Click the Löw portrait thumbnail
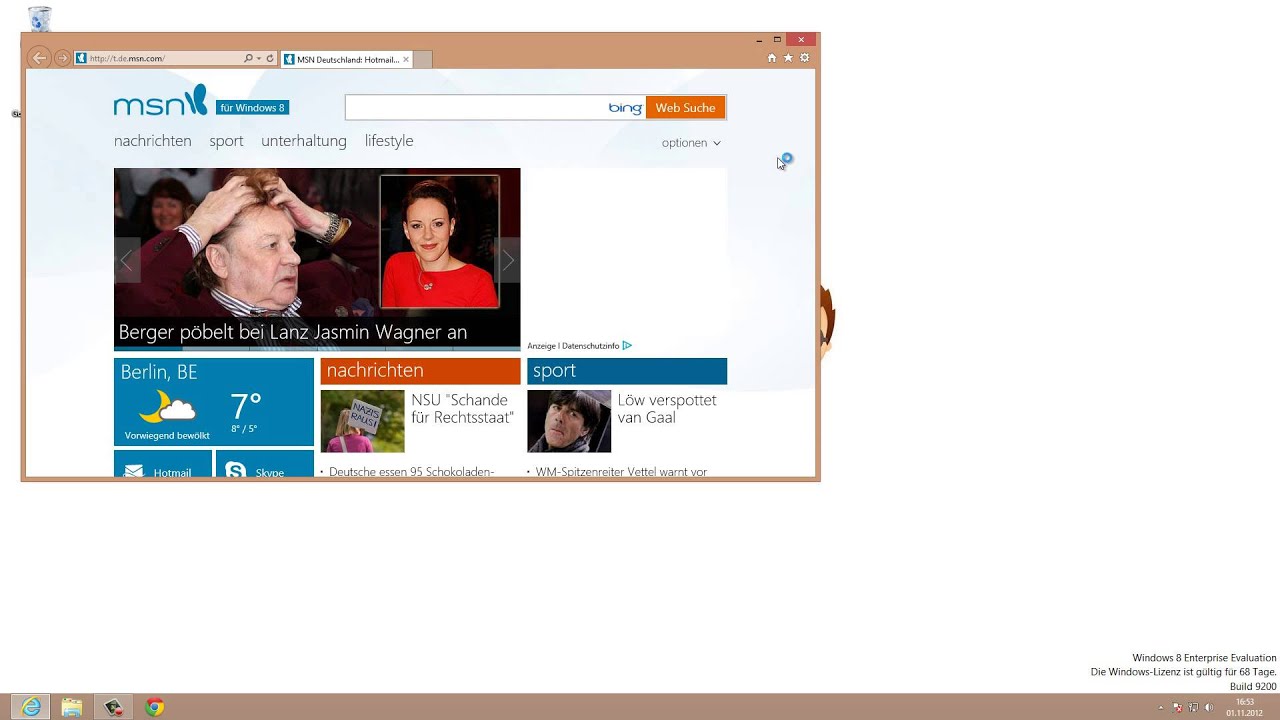The height and width of the screenshot is (720, 1280). [569, 421]
